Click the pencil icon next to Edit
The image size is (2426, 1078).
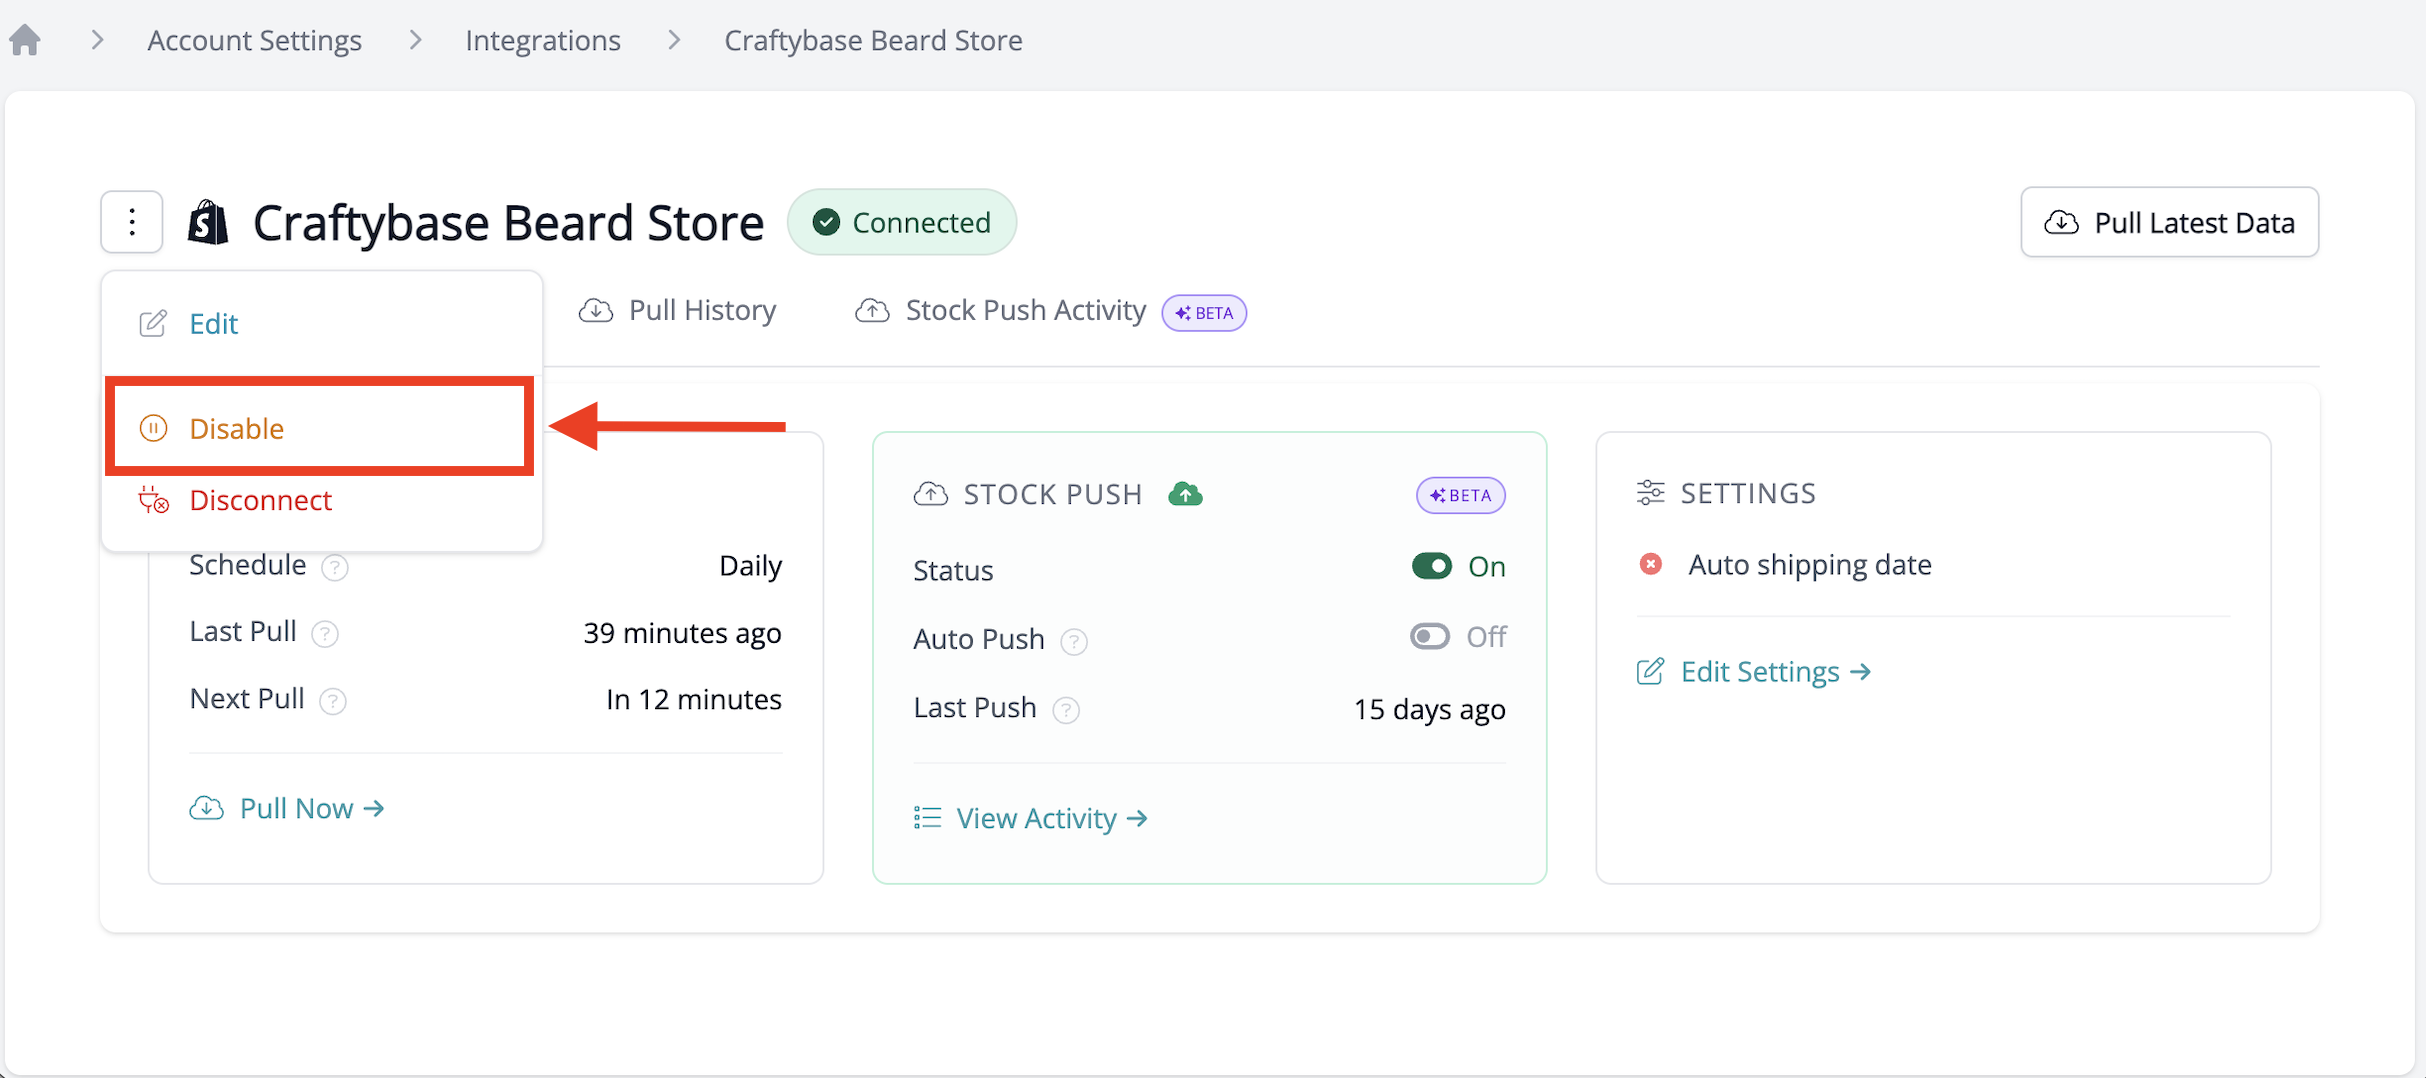pyautogui.click(x=153, y=323)
